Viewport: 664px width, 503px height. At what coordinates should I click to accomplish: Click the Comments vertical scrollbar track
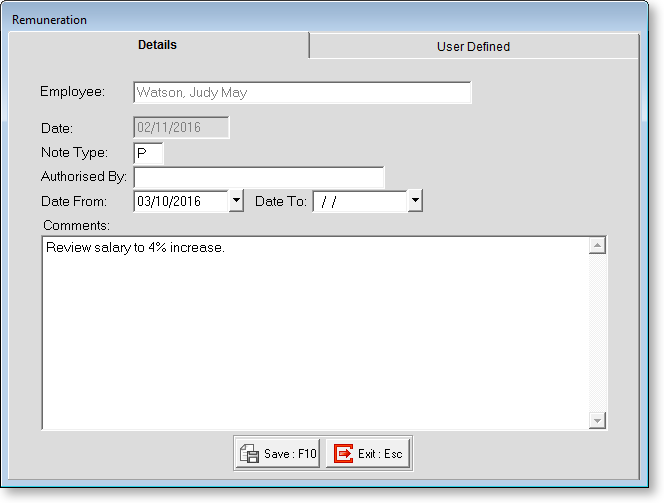(x=598, y=335)
